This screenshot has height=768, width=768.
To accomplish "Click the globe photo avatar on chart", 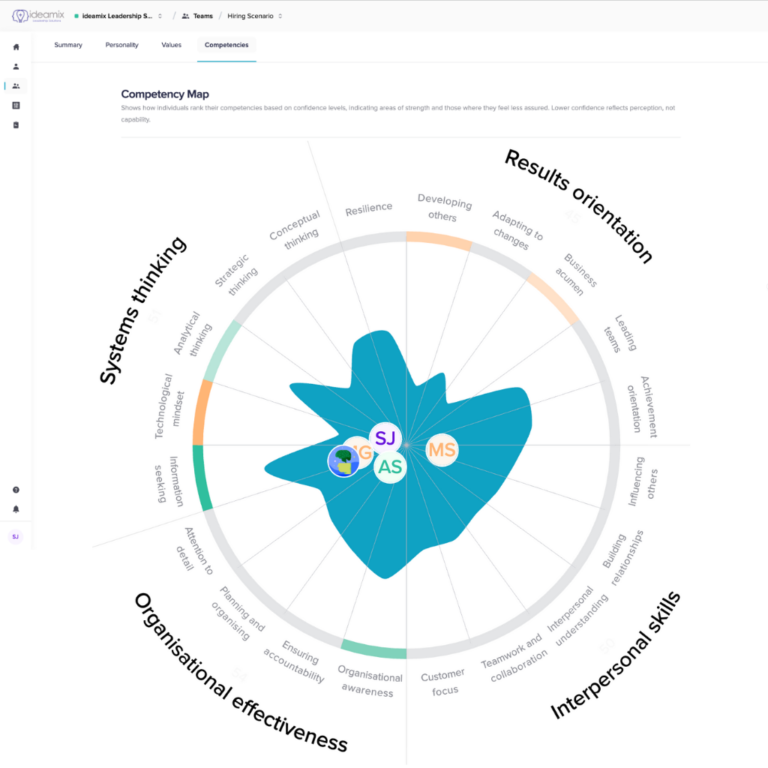I will pos(343,461).
